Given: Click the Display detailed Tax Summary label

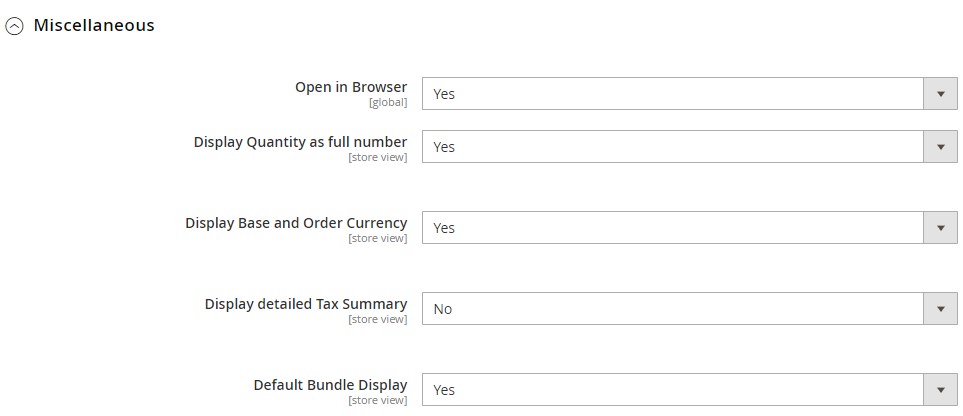Looking at the screenshot, I should coord(306,304).
